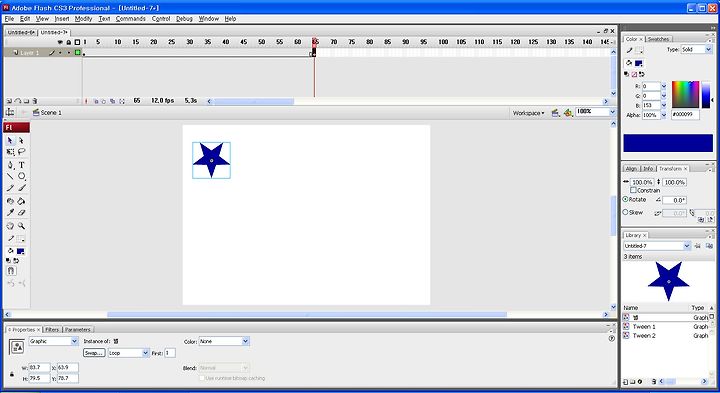Click Black and White reset in Color panel
This screenshot has height=393, width=720.
click(627, 74)
